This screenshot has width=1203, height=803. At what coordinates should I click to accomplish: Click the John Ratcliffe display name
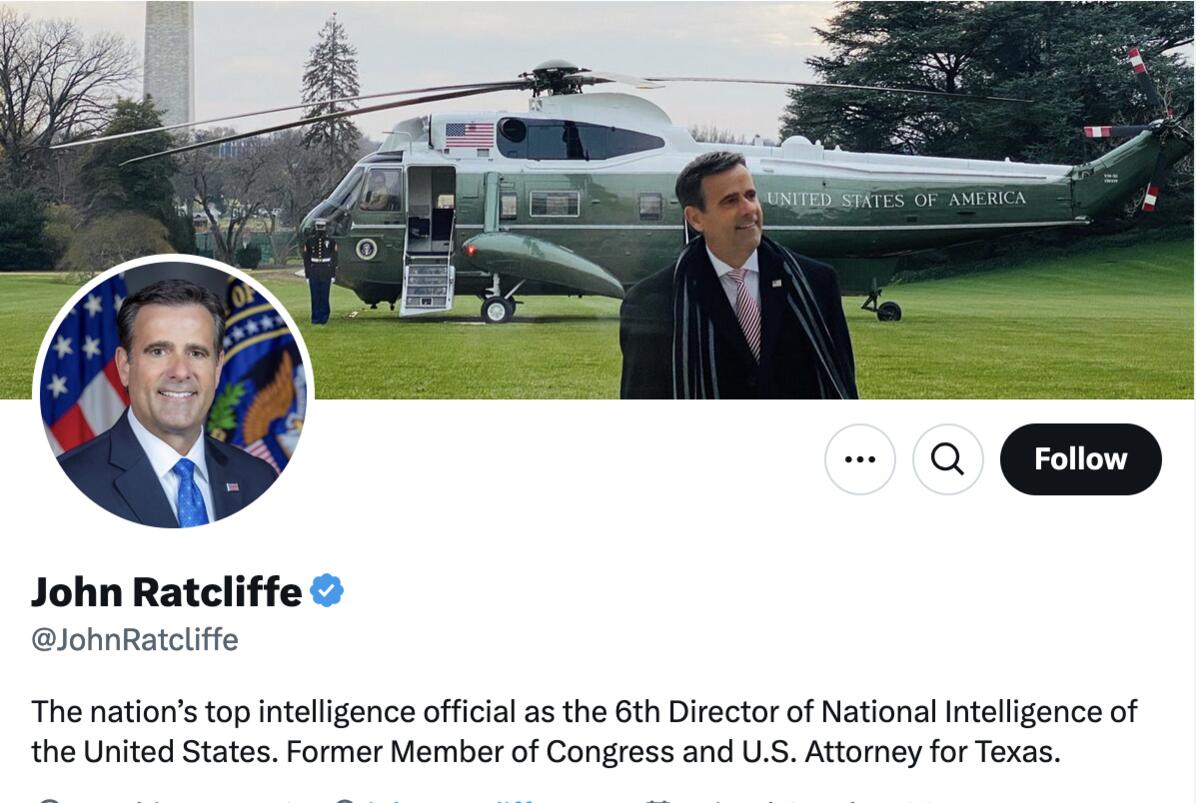[166, 592]
